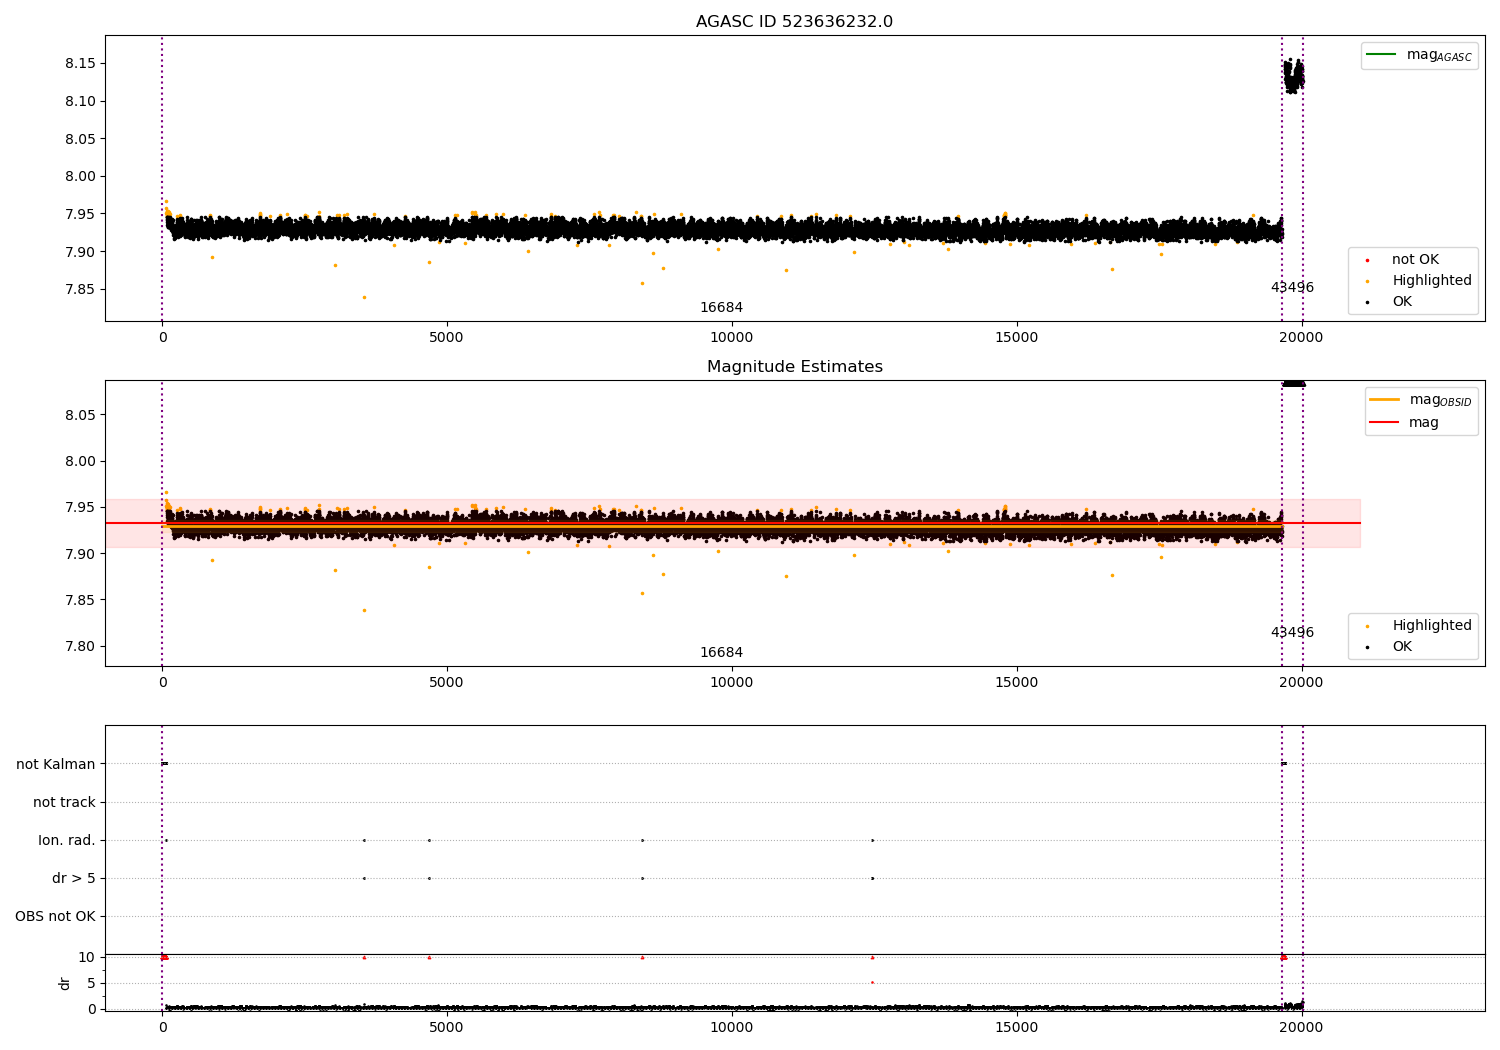
Task: Select 'OK' in the AGASC ID plot legend
Action: tap(1402, 302)
